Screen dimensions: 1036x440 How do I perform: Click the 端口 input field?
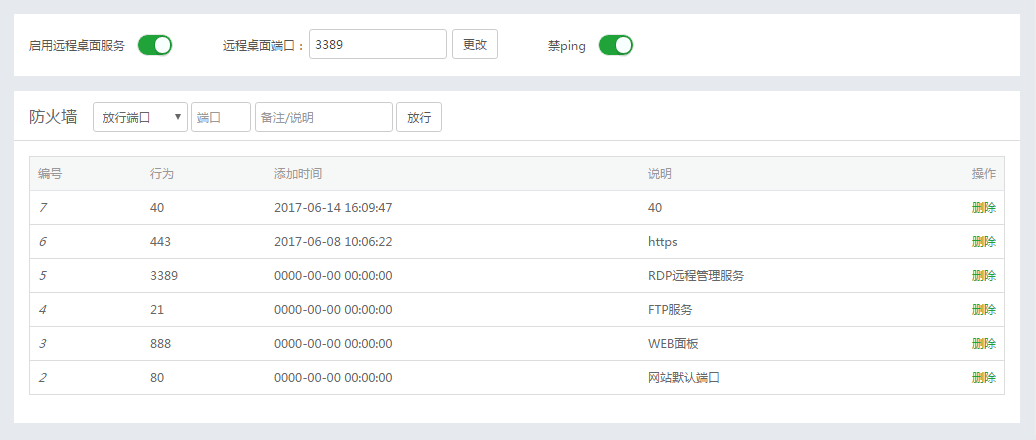click(220, 117)
